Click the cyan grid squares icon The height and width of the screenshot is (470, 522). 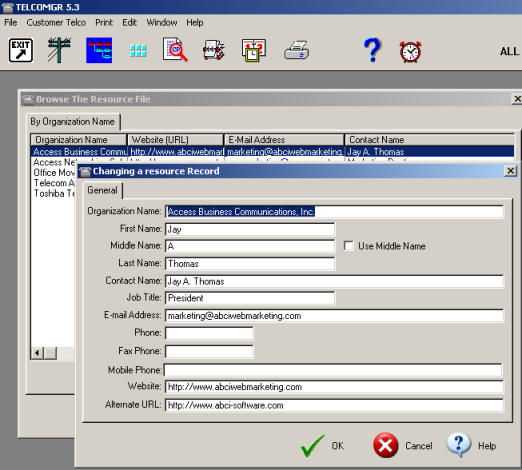(138, 51)
